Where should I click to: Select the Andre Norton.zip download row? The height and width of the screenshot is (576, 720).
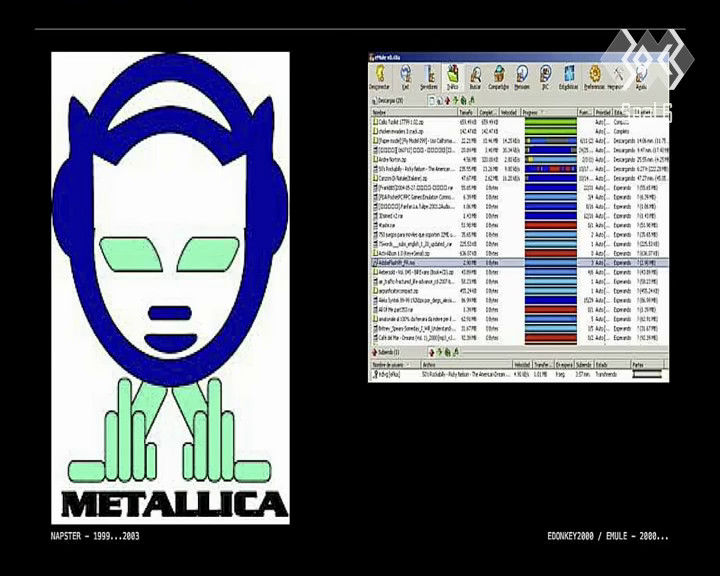[x=519, y=159]
